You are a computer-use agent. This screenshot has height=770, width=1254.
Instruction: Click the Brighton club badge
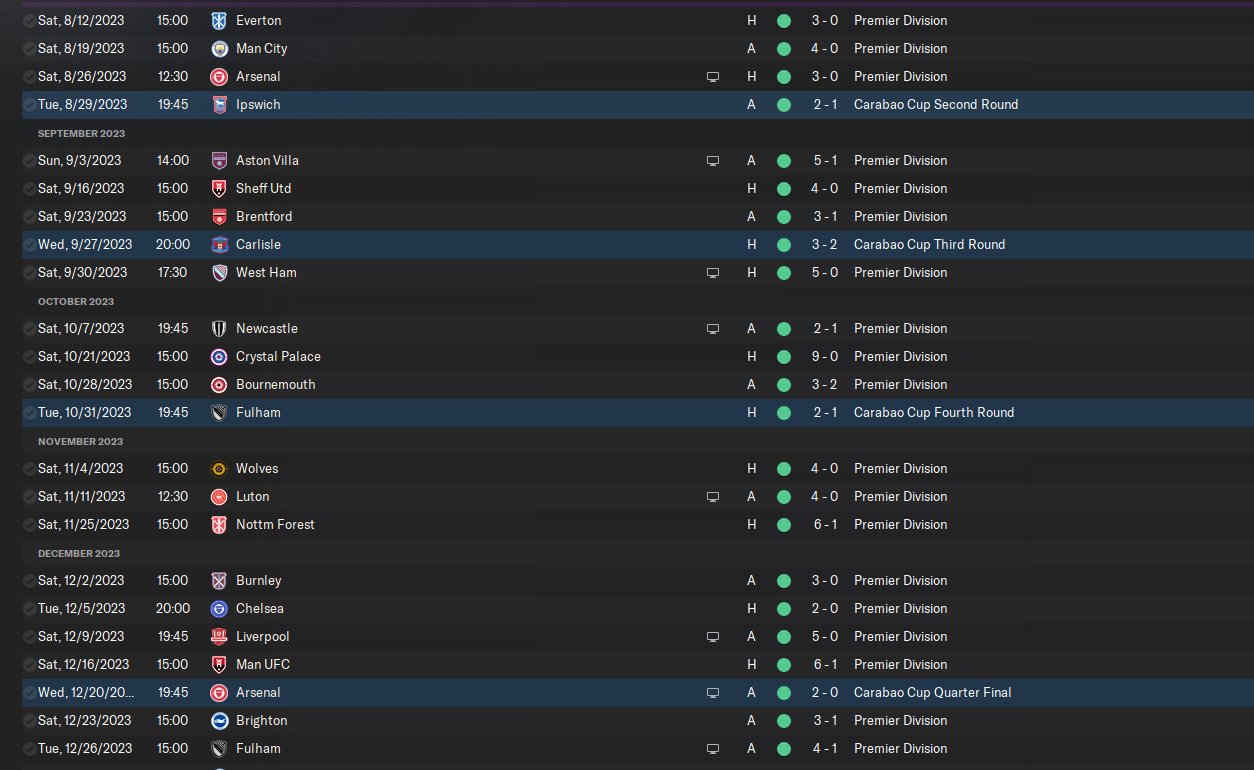coord(219,720)
